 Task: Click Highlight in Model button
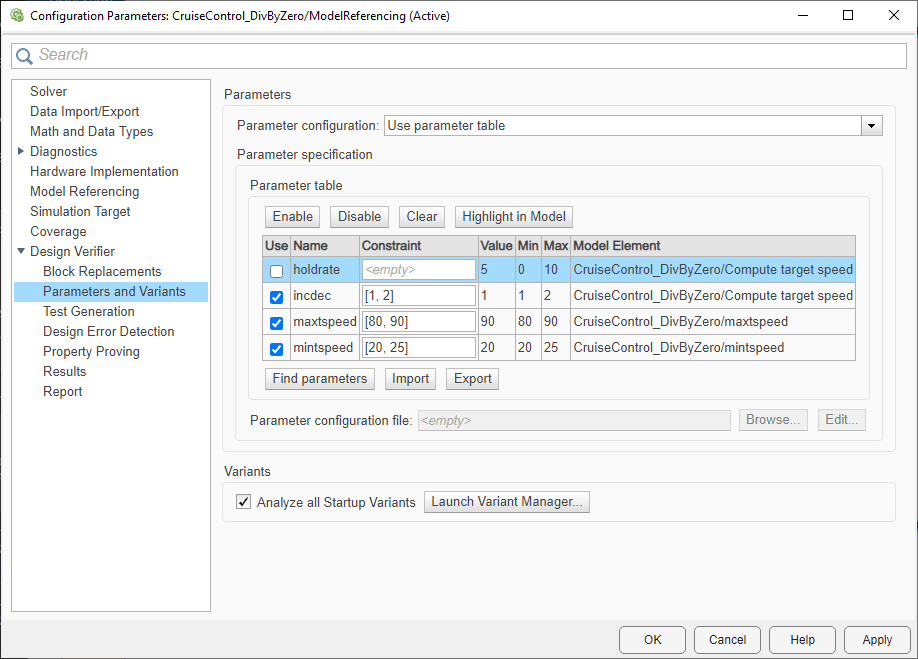(x=514, y=217)
